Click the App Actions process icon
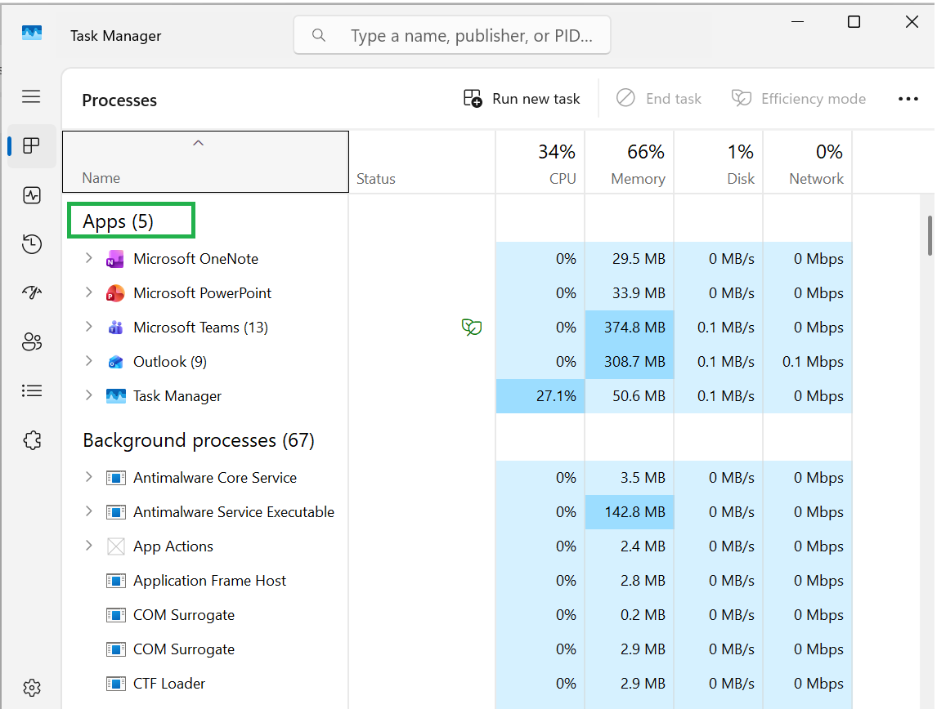Viewport: 936px width, 709px height. pyautogui.click(x=115, y=546)
